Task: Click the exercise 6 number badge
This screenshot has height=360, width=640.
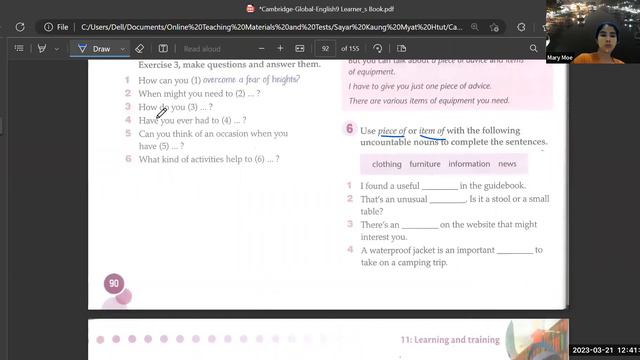Action: click(349, 129)
